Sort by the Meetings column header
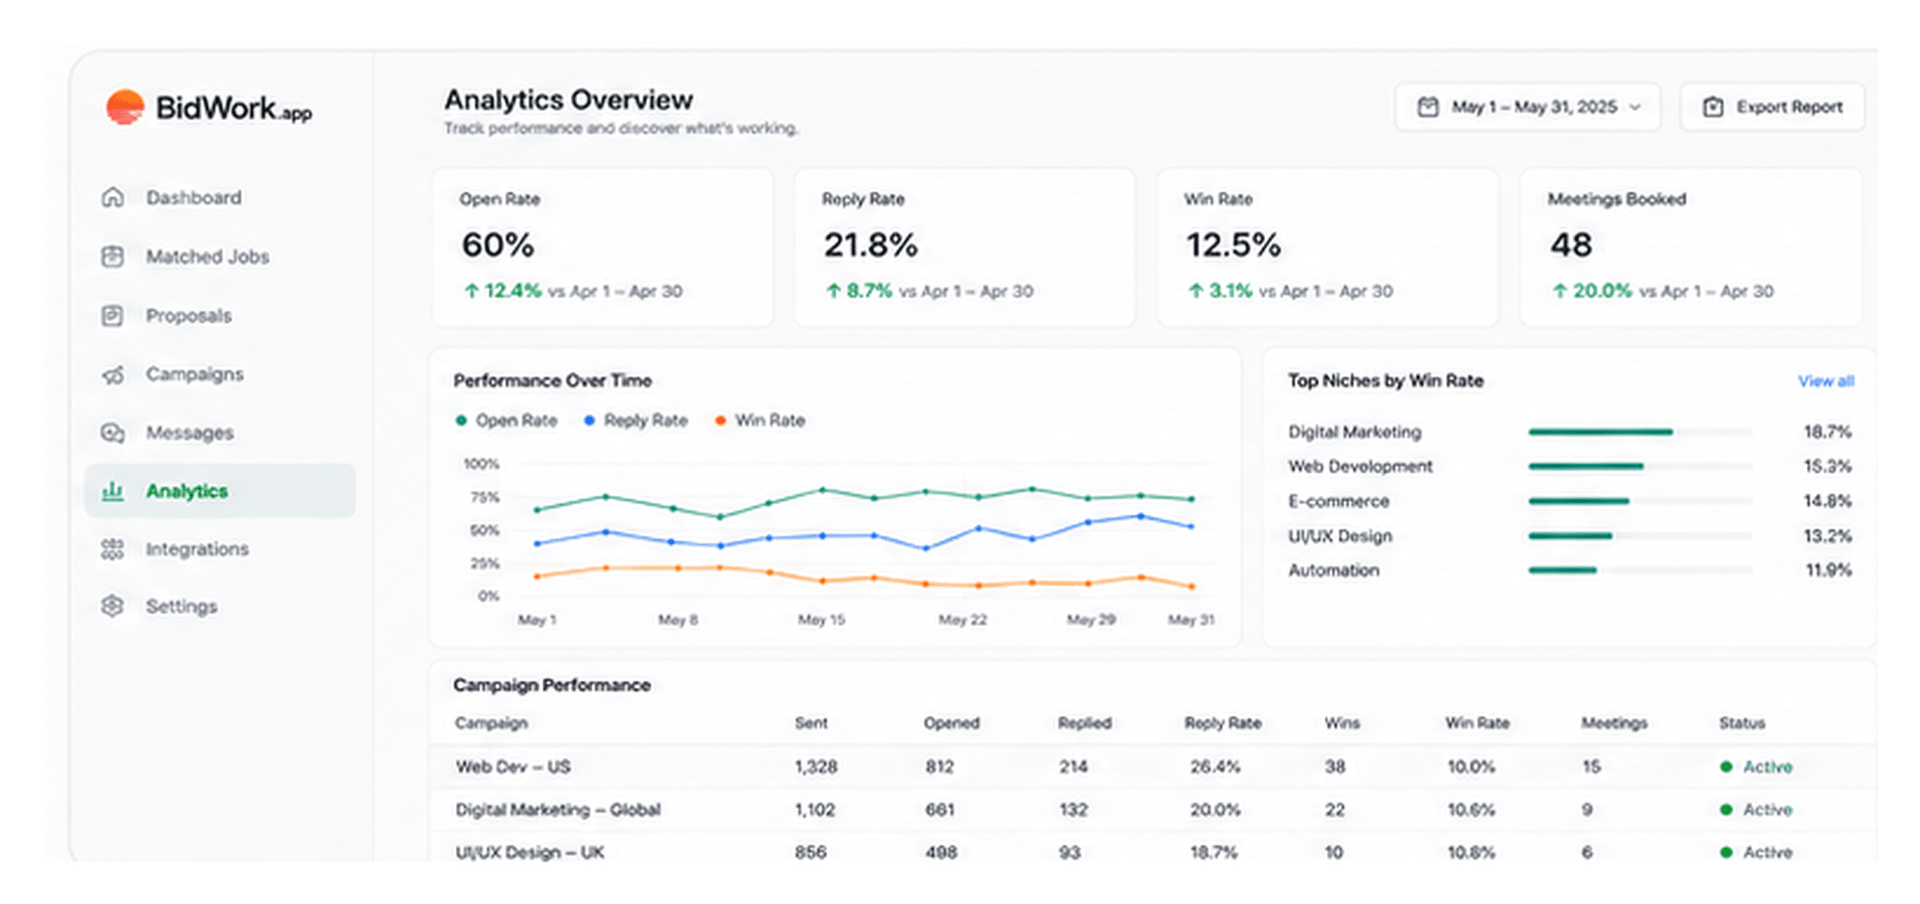Viewport: 1920px width, 904px height. tap(1614, 723)
